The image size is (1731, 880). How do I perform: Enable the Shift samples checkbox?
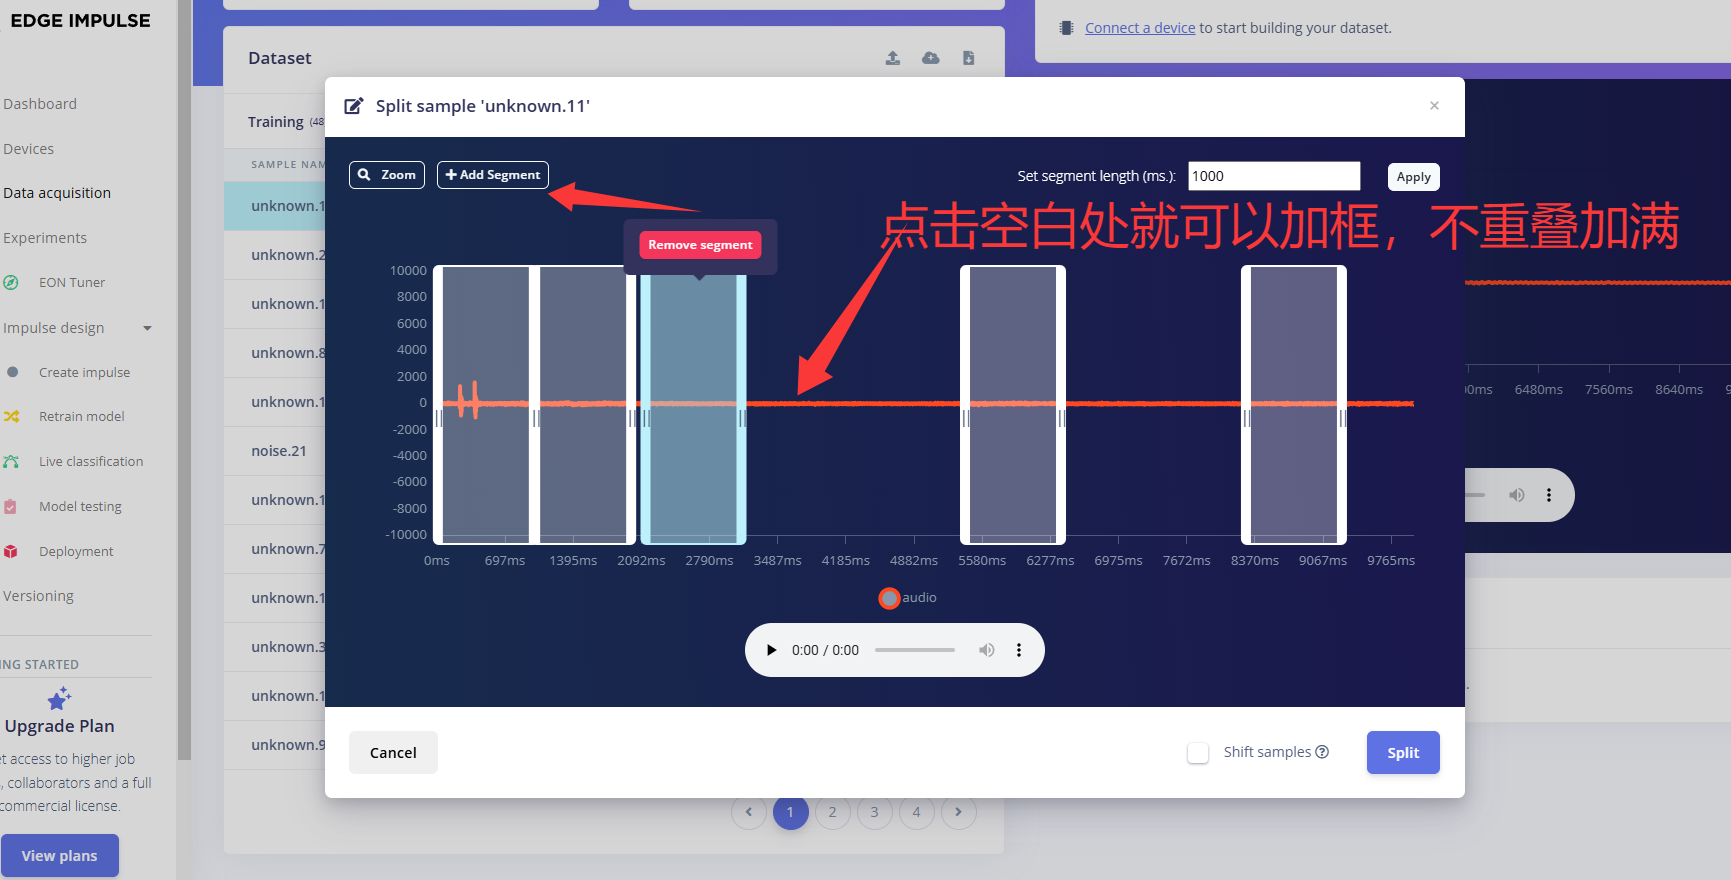[x=1198, y=753]
